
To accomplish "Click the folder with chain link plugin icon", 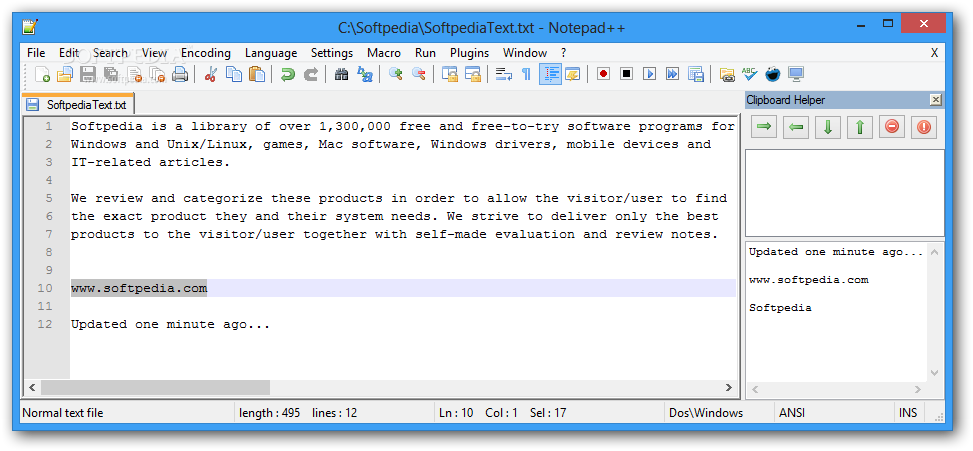I will tap(727, 74).
